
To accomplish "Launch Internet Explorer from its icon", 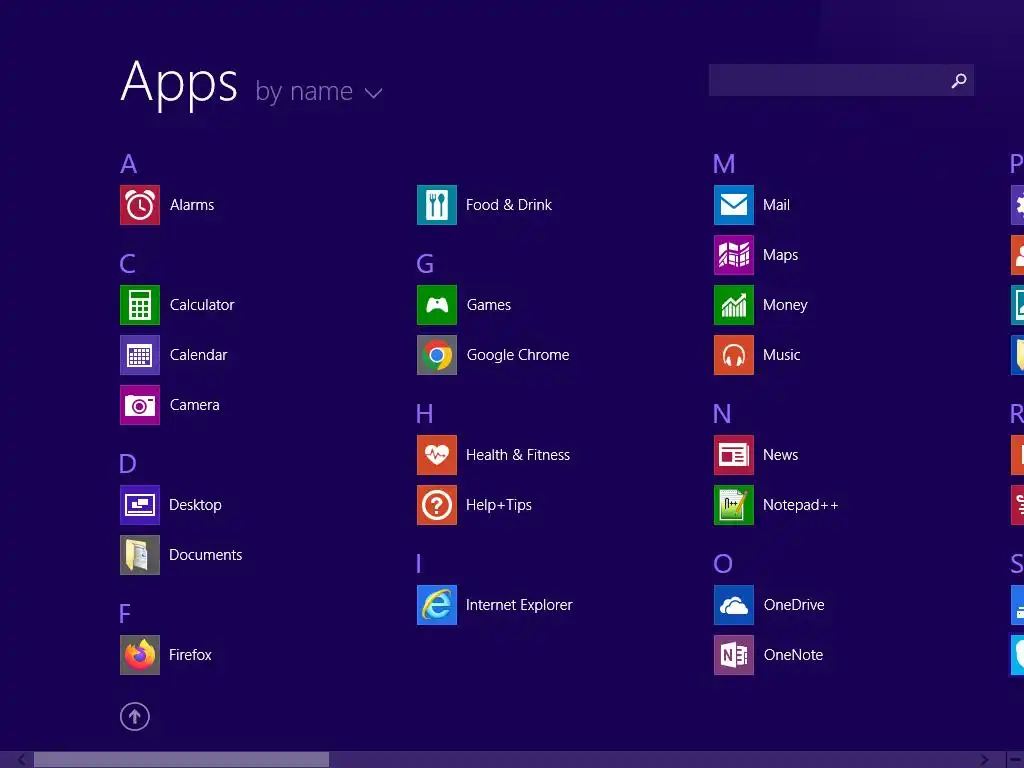I will tap(437, 605).
